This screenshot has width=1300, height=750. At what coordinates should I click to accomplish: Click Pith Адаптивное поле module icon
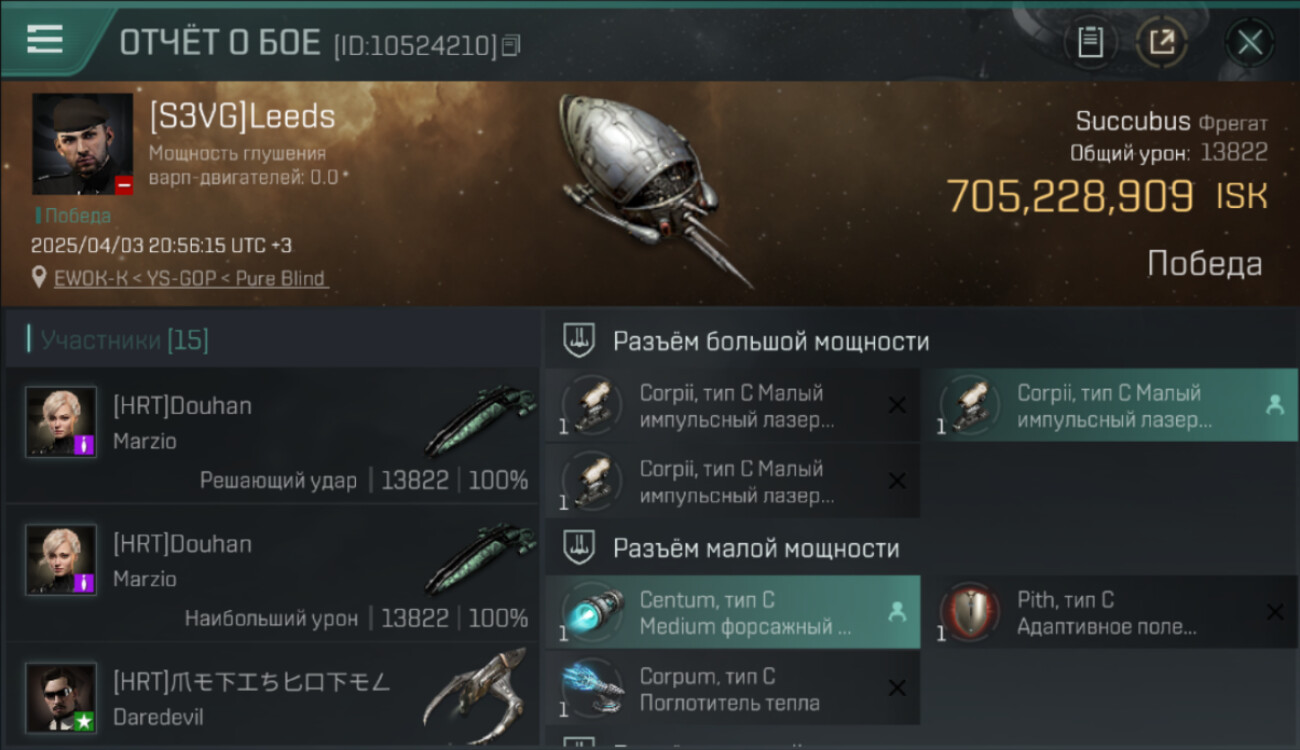coord(969,611)
